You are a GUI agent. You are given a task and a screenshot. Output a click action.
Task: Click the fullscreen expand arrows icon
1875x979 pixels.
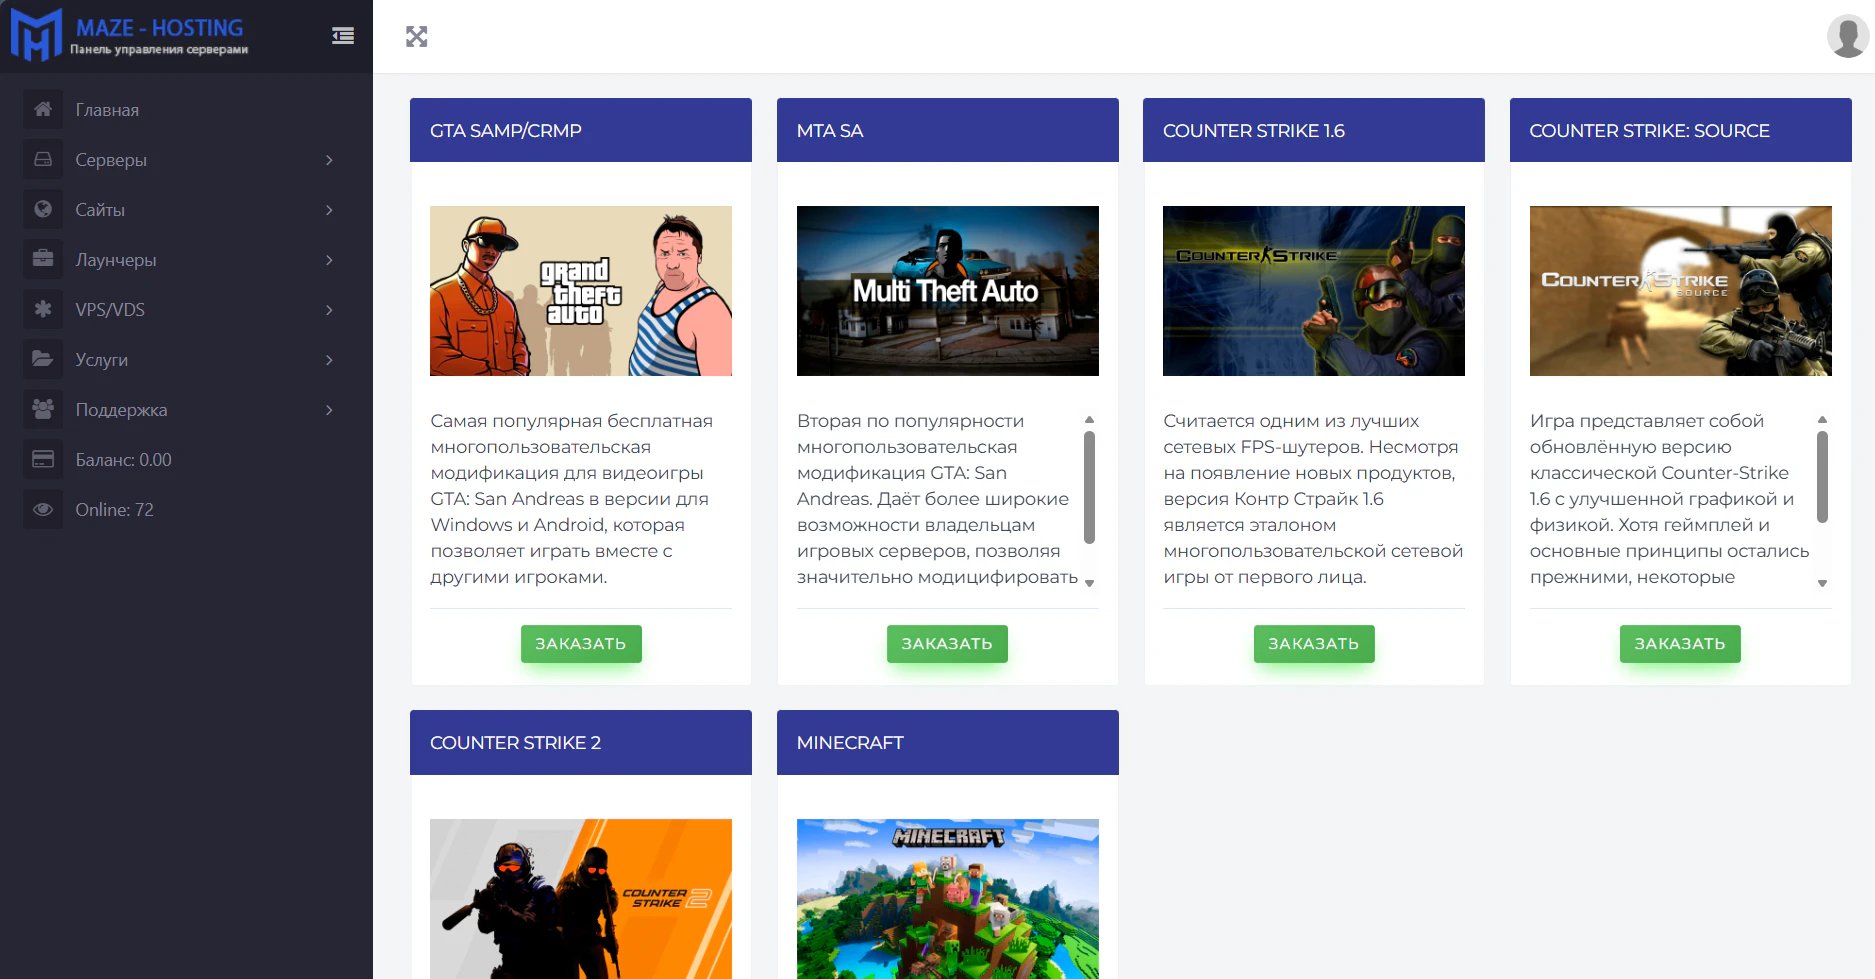point(417,37)
